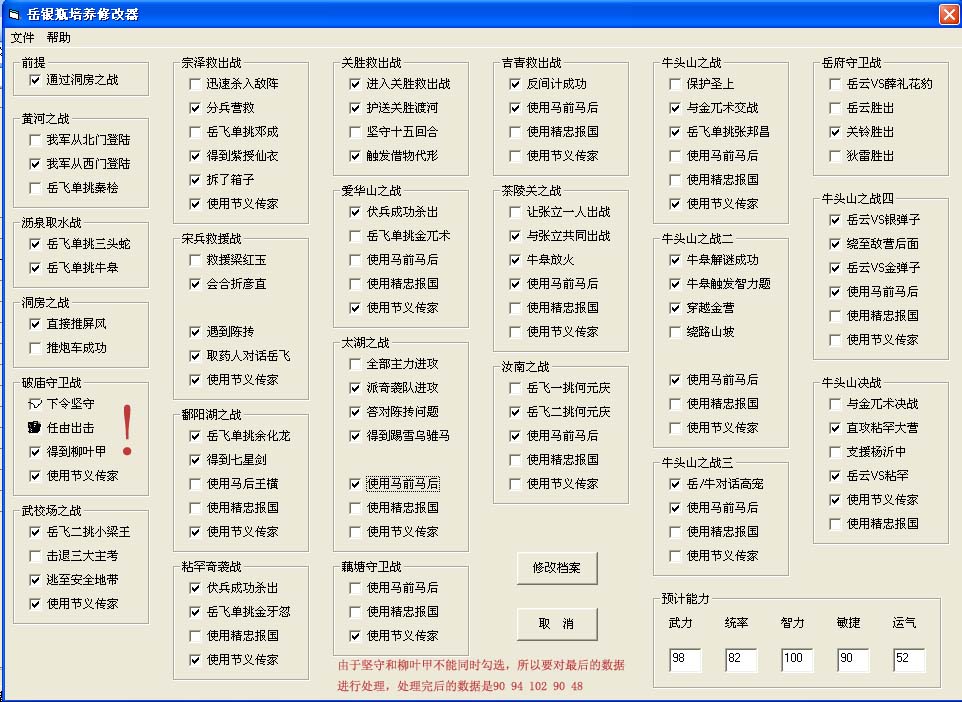962x702 pixels.
Task: Toggle 下令坚守 checkbox
Action: pos(35,404)
